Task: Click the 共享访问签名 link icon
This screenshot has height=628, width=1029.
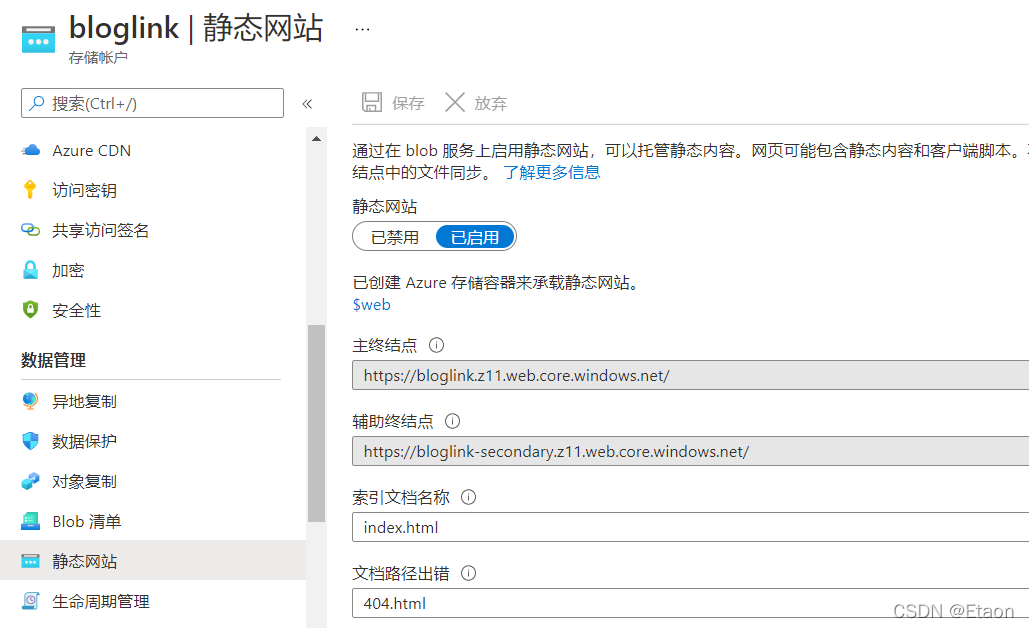Action: click(x=30, y=230)
